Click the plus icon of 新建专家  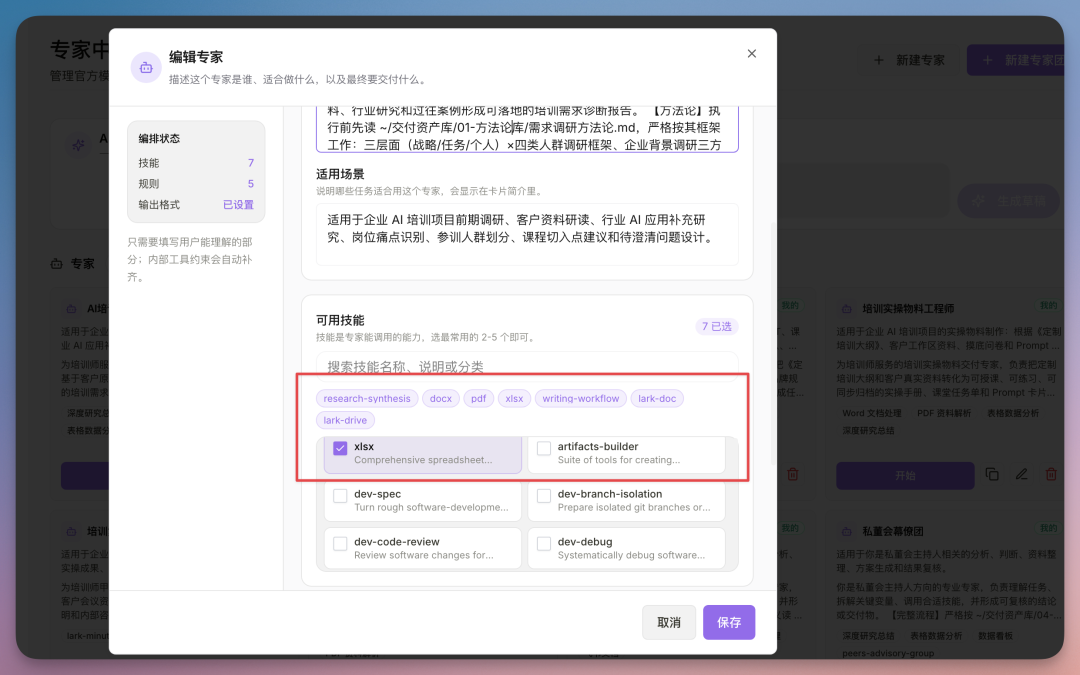tap(878, 61)
